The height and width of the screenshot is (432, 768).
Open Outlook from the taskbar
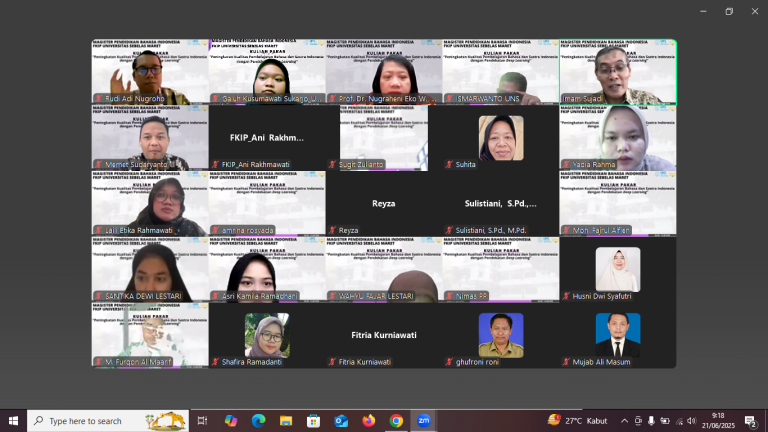tap(341, 421)
